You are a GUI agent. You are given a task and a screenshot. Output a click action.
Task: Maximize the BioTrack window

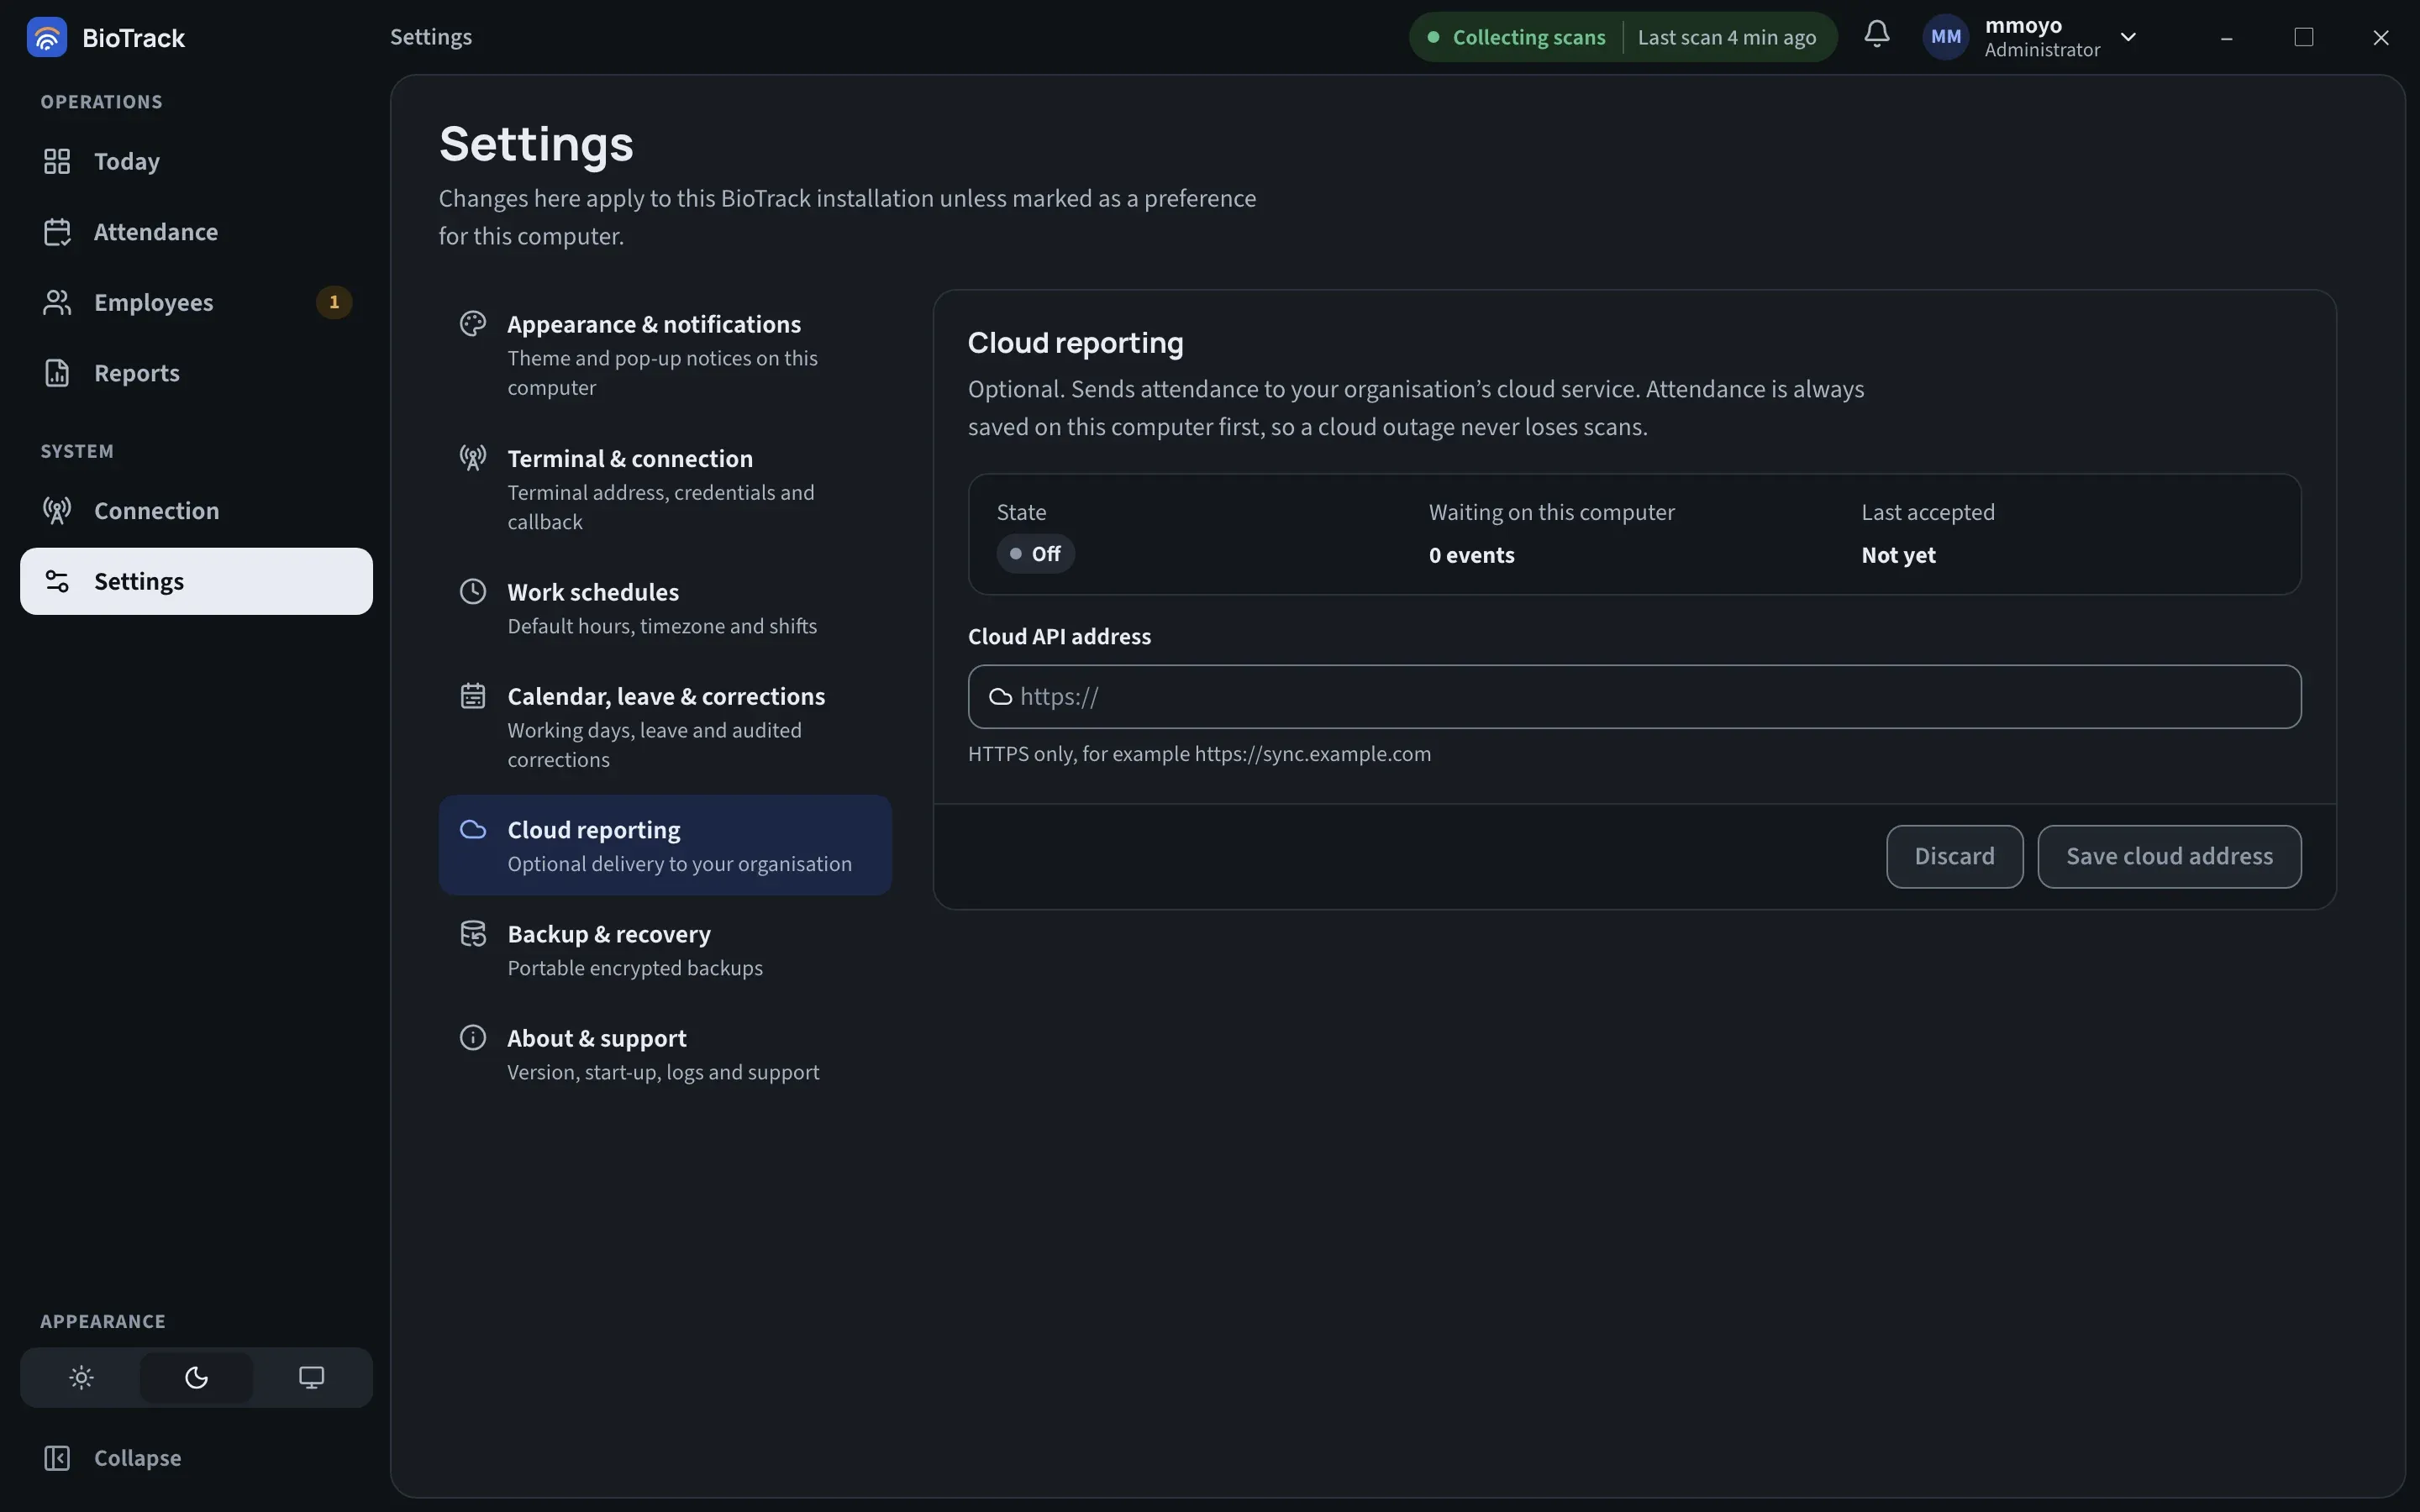[2303, 37]
